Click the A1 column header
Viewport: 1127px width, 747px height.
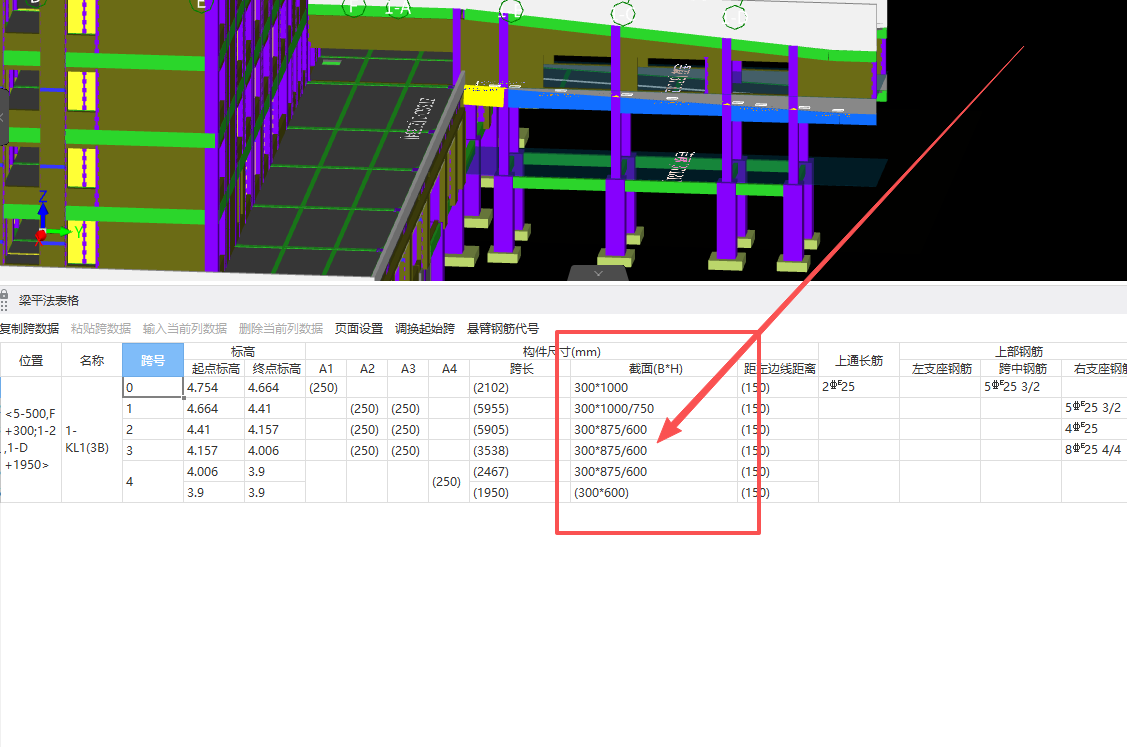[326, 368]
